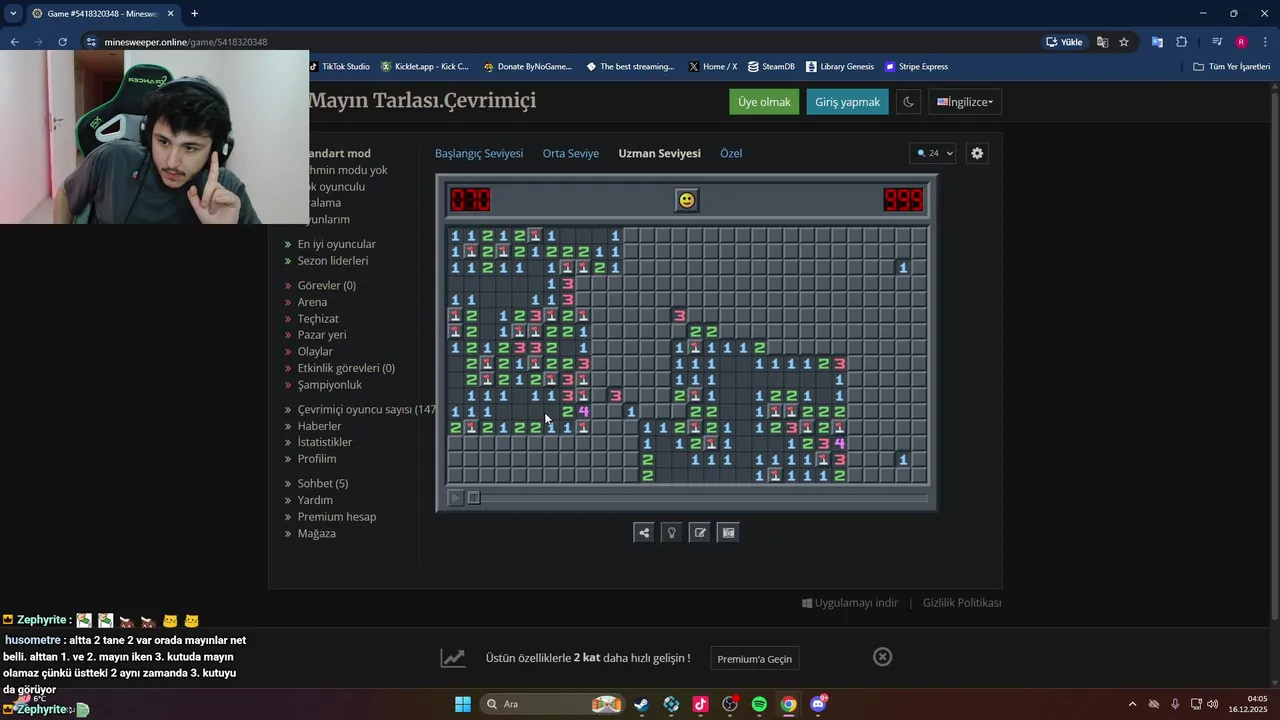The image size is (1280, 720).
Task: Toggle night mode with the moon icon
Action: click(908, 102)
